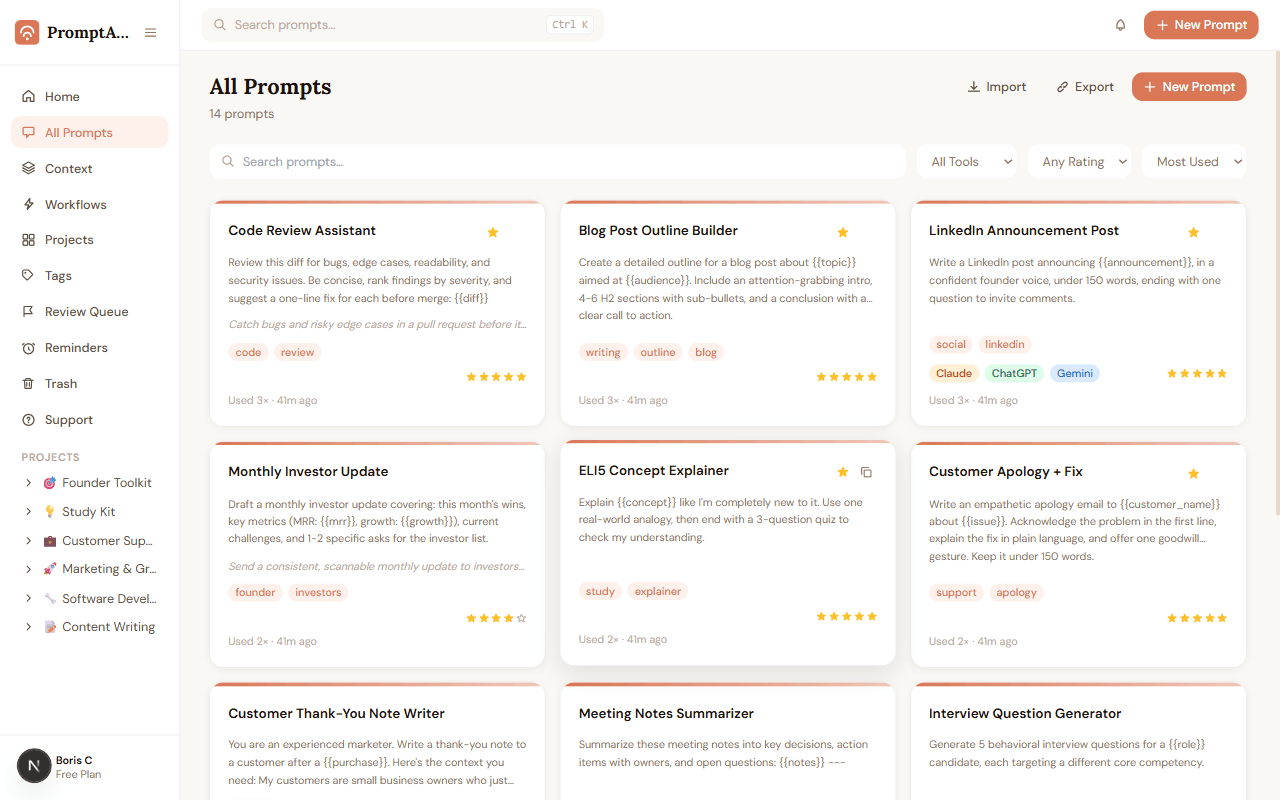Open the Meeting Notes Summarizer card
The width and height of the screenshot is (1280, 800).
(728, 742)
